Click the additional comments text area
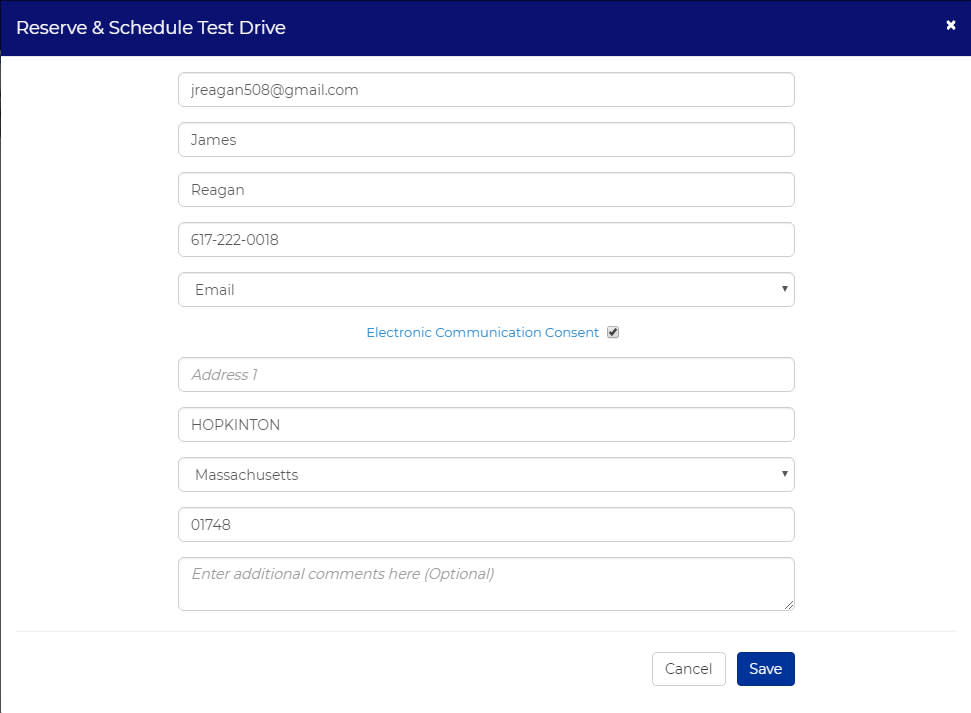This screenshot has height=713, width=971. coord(486,584)
